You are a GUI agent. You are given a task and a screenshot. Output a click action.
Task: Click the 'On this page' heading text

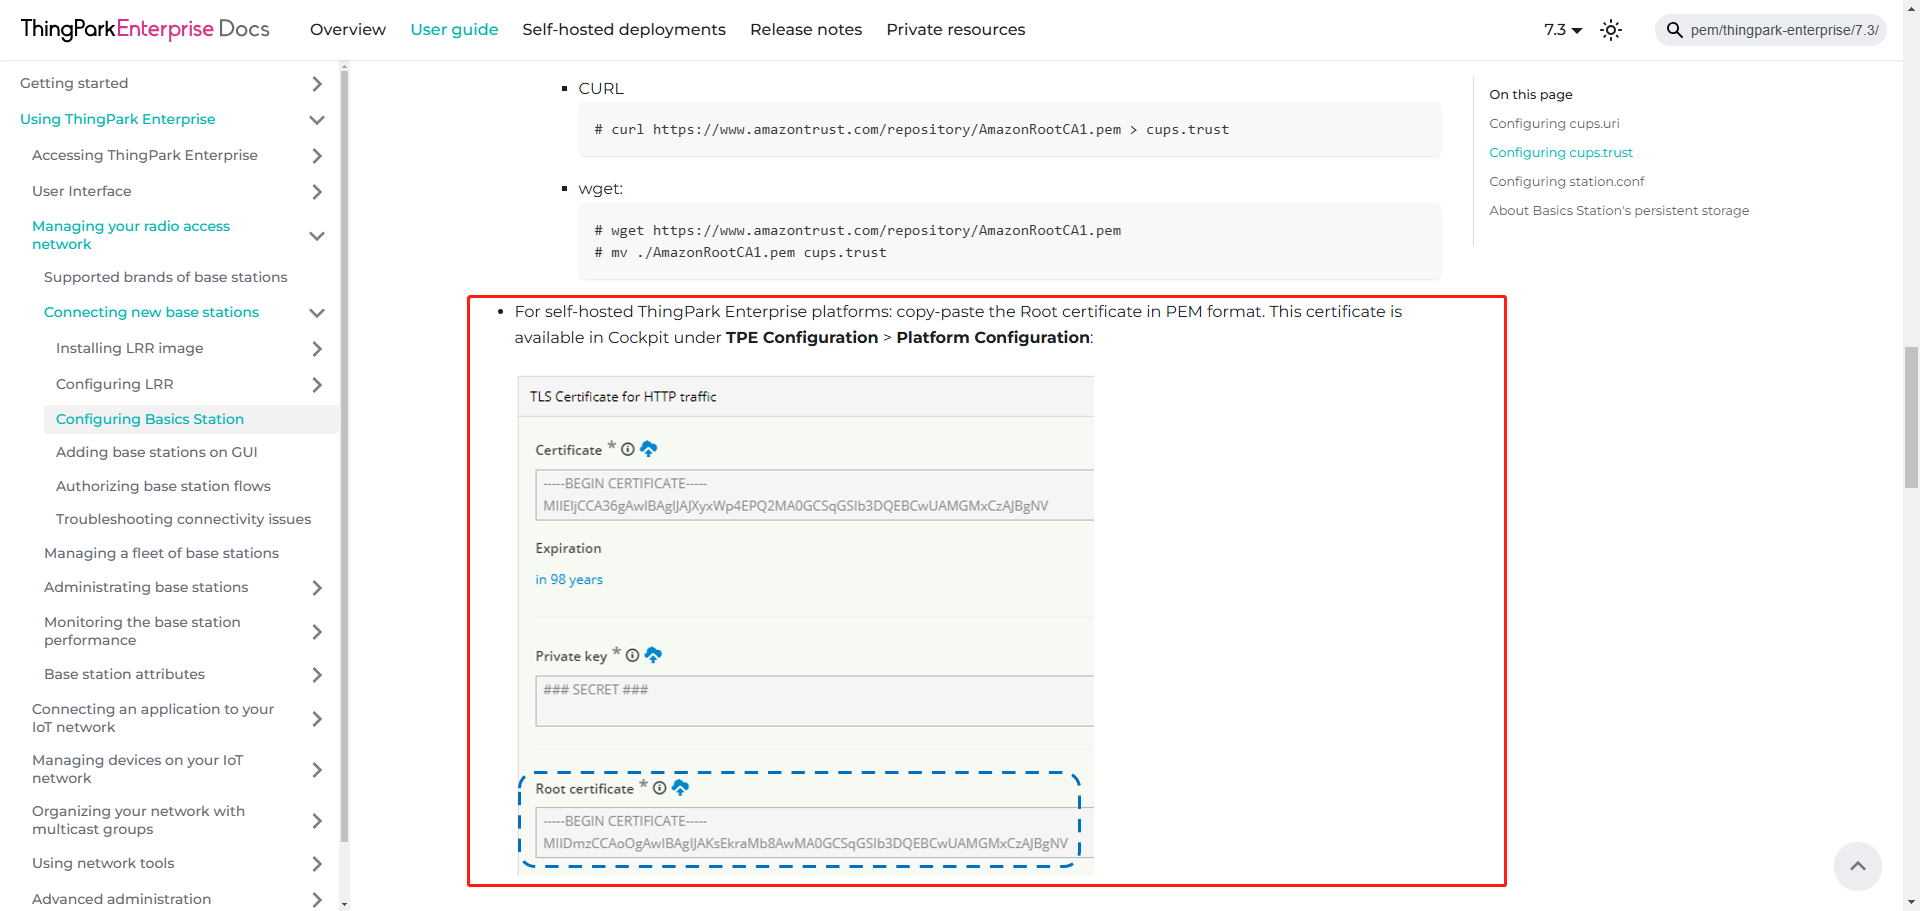point(1531,94)
